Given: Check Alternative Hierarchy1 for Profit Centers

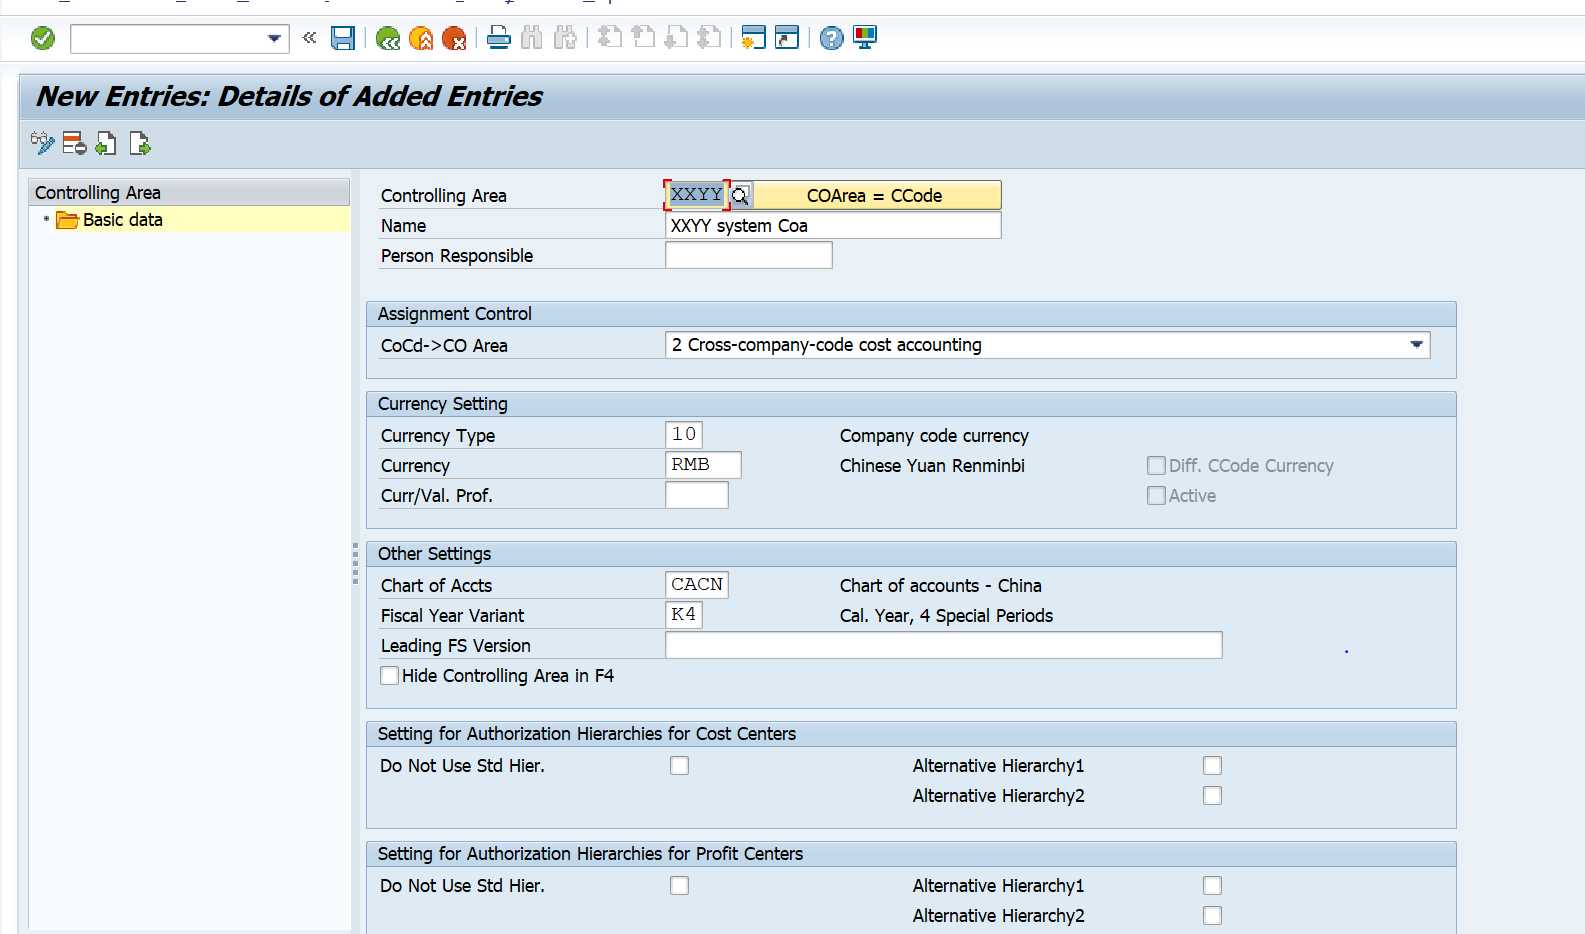Looking at the screenshot, I should (1212, 885).
